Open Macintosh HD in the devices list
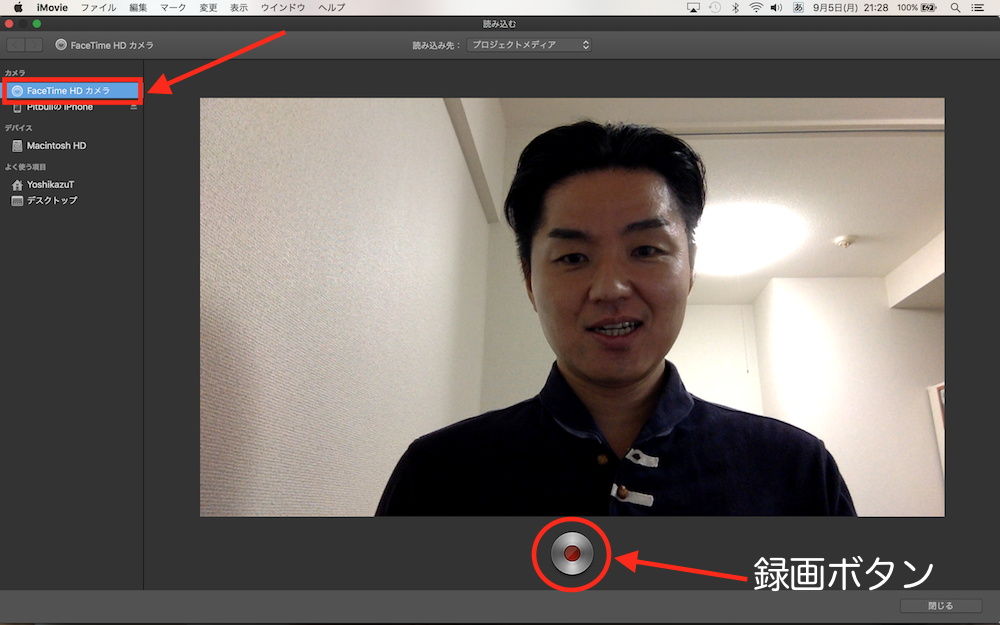 click(x=56, y=146)
